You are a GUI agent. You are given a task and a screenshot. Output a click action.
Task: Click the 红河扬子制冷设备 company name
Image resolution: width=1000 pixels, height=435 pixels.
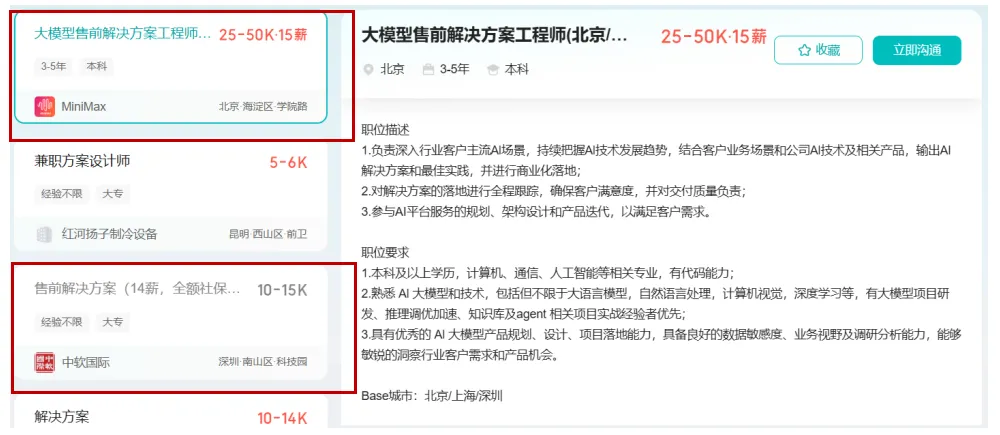[109, 234]
